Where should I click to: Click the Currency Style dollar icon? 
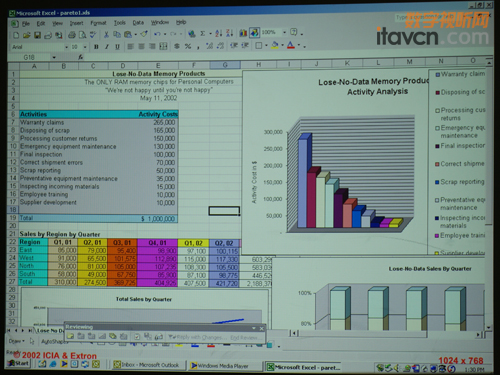tap(177, 46)
